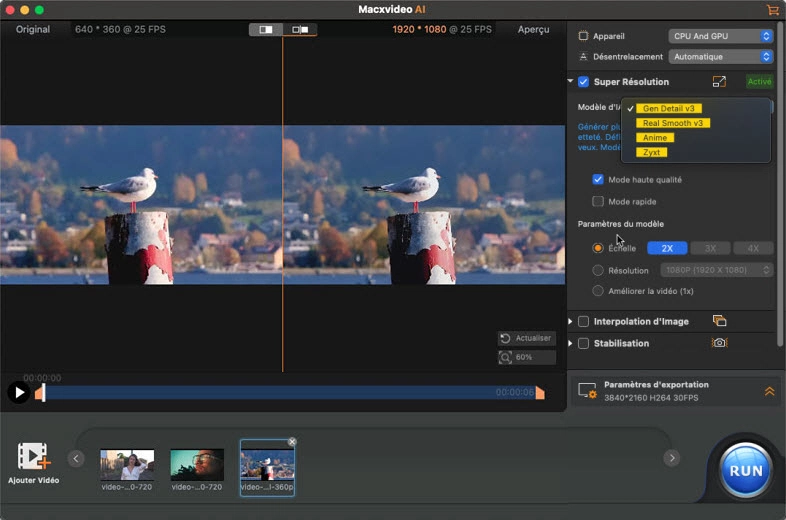Viewport: 786px width, 520px height.
Task: Click the RUN button
Action: point(746,470)
